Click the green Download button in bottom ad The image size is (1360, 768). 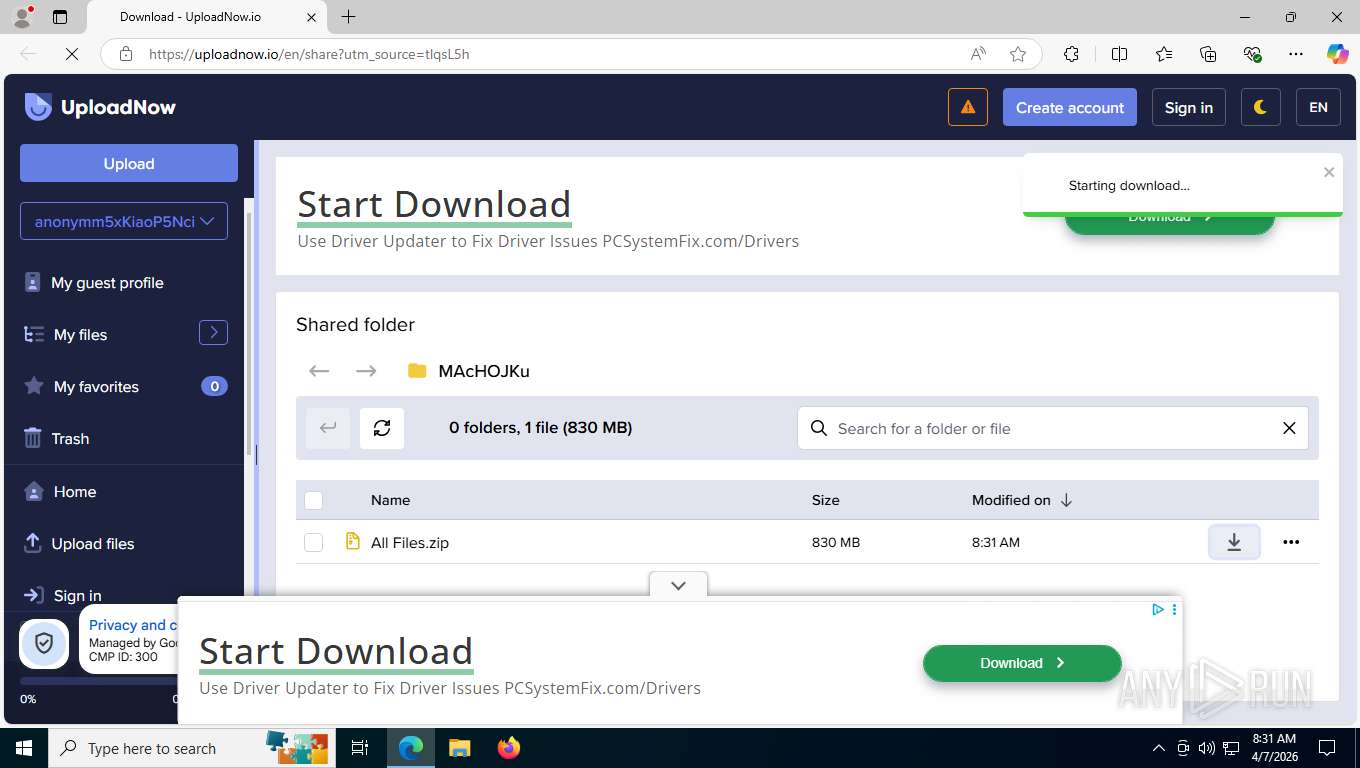coord(1022,663)
